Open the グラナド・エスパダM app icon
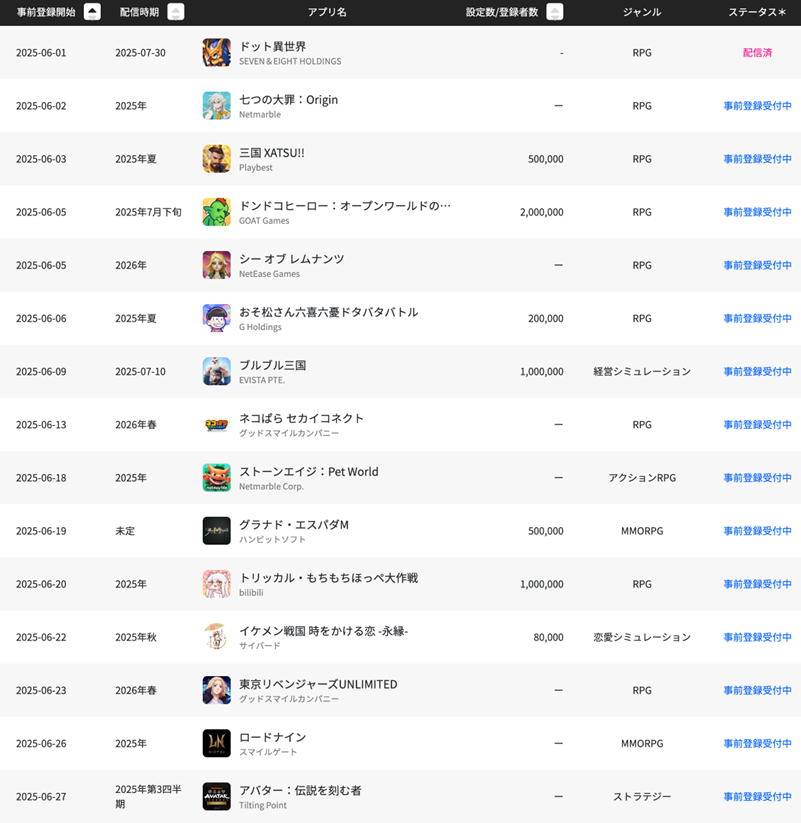801x823 pixels. click(x=217, y=531)
